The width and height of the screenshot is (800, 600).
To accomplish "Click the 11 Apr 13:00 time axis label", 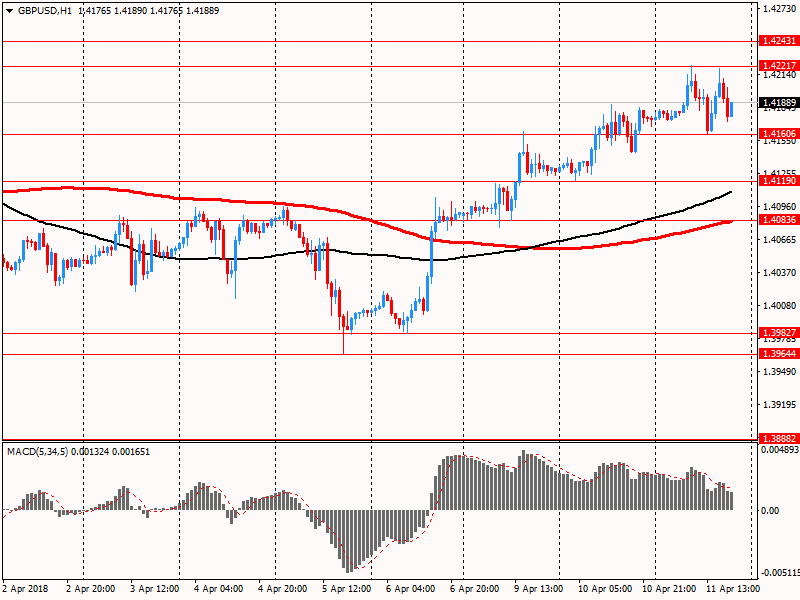I will 733,589.
